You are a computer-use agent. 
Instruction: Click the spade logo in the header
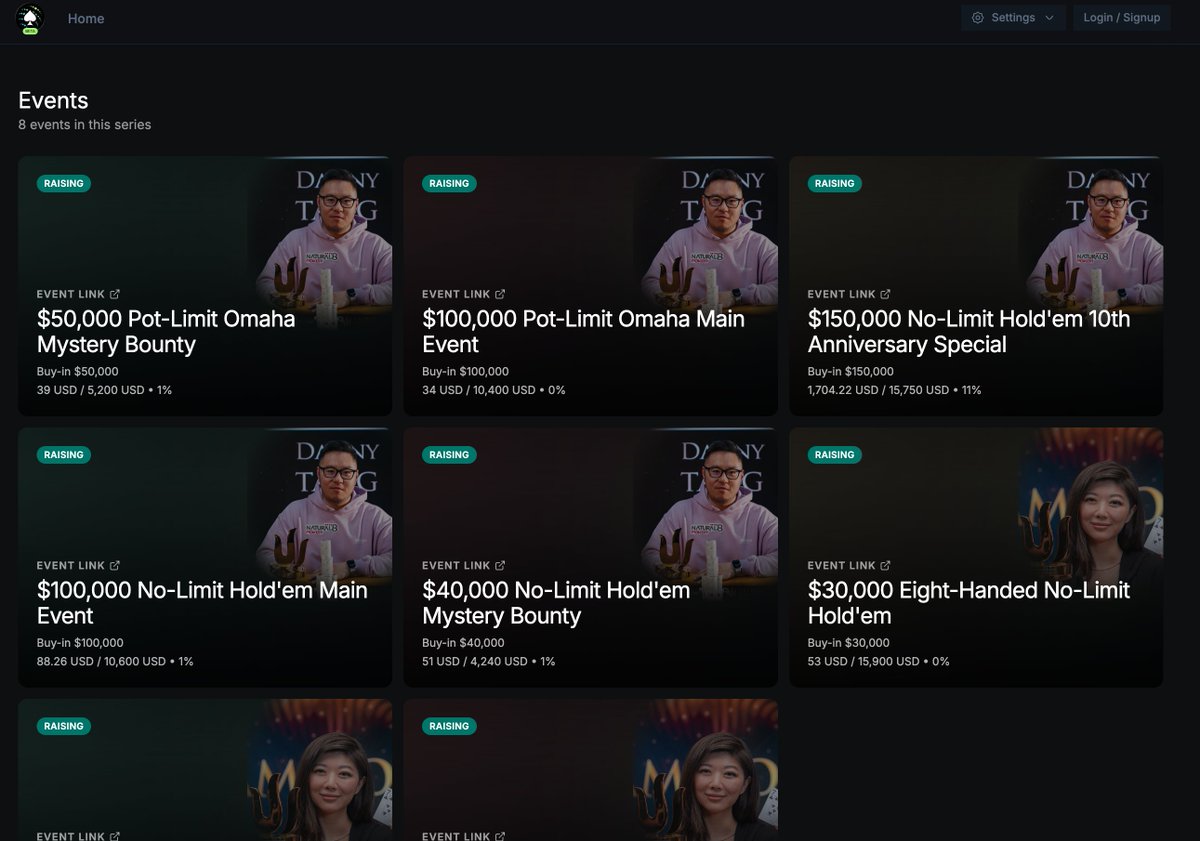[x=31, y=20]
